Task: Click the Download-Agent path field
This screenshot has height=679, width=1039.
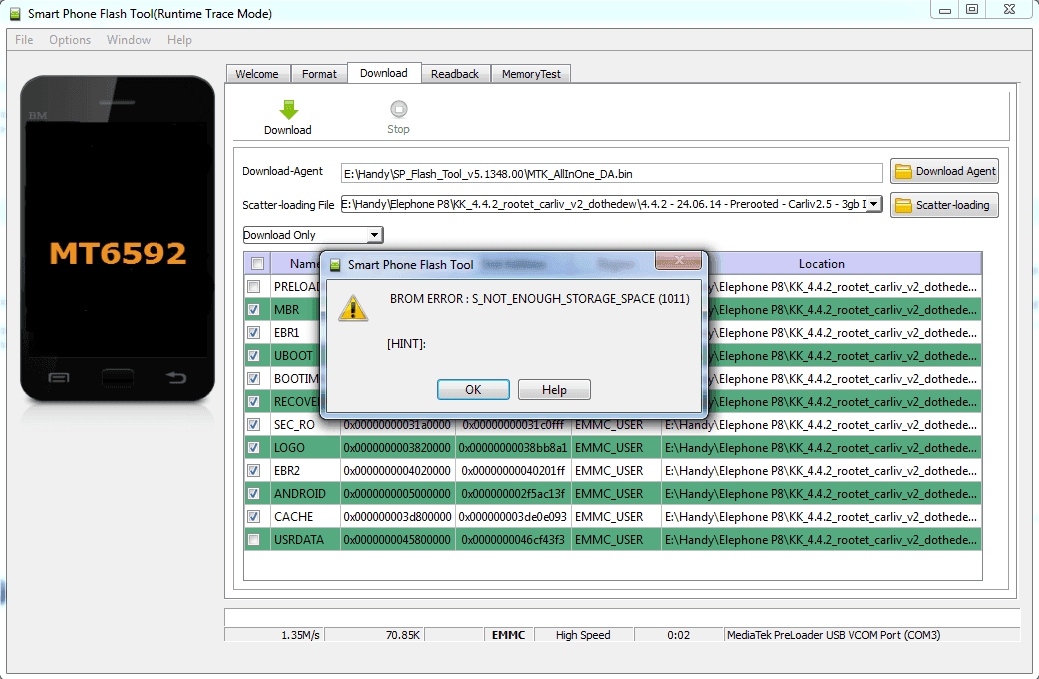Action: pos(612,174)
